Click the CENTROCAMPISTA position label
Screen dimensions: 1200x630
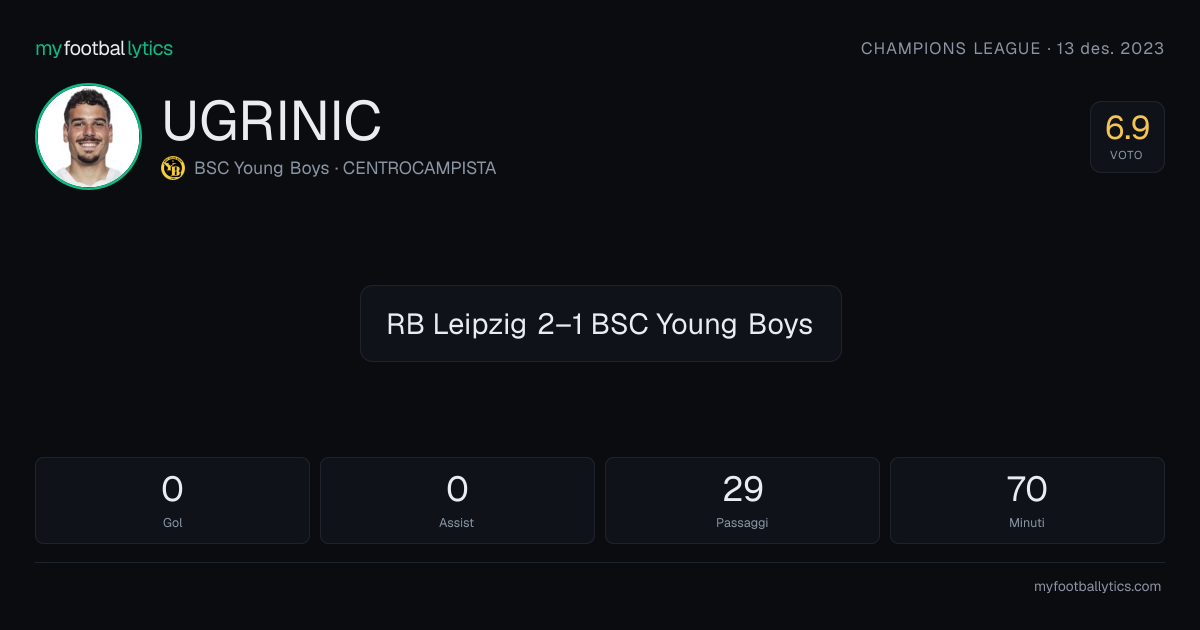[420, 168]
